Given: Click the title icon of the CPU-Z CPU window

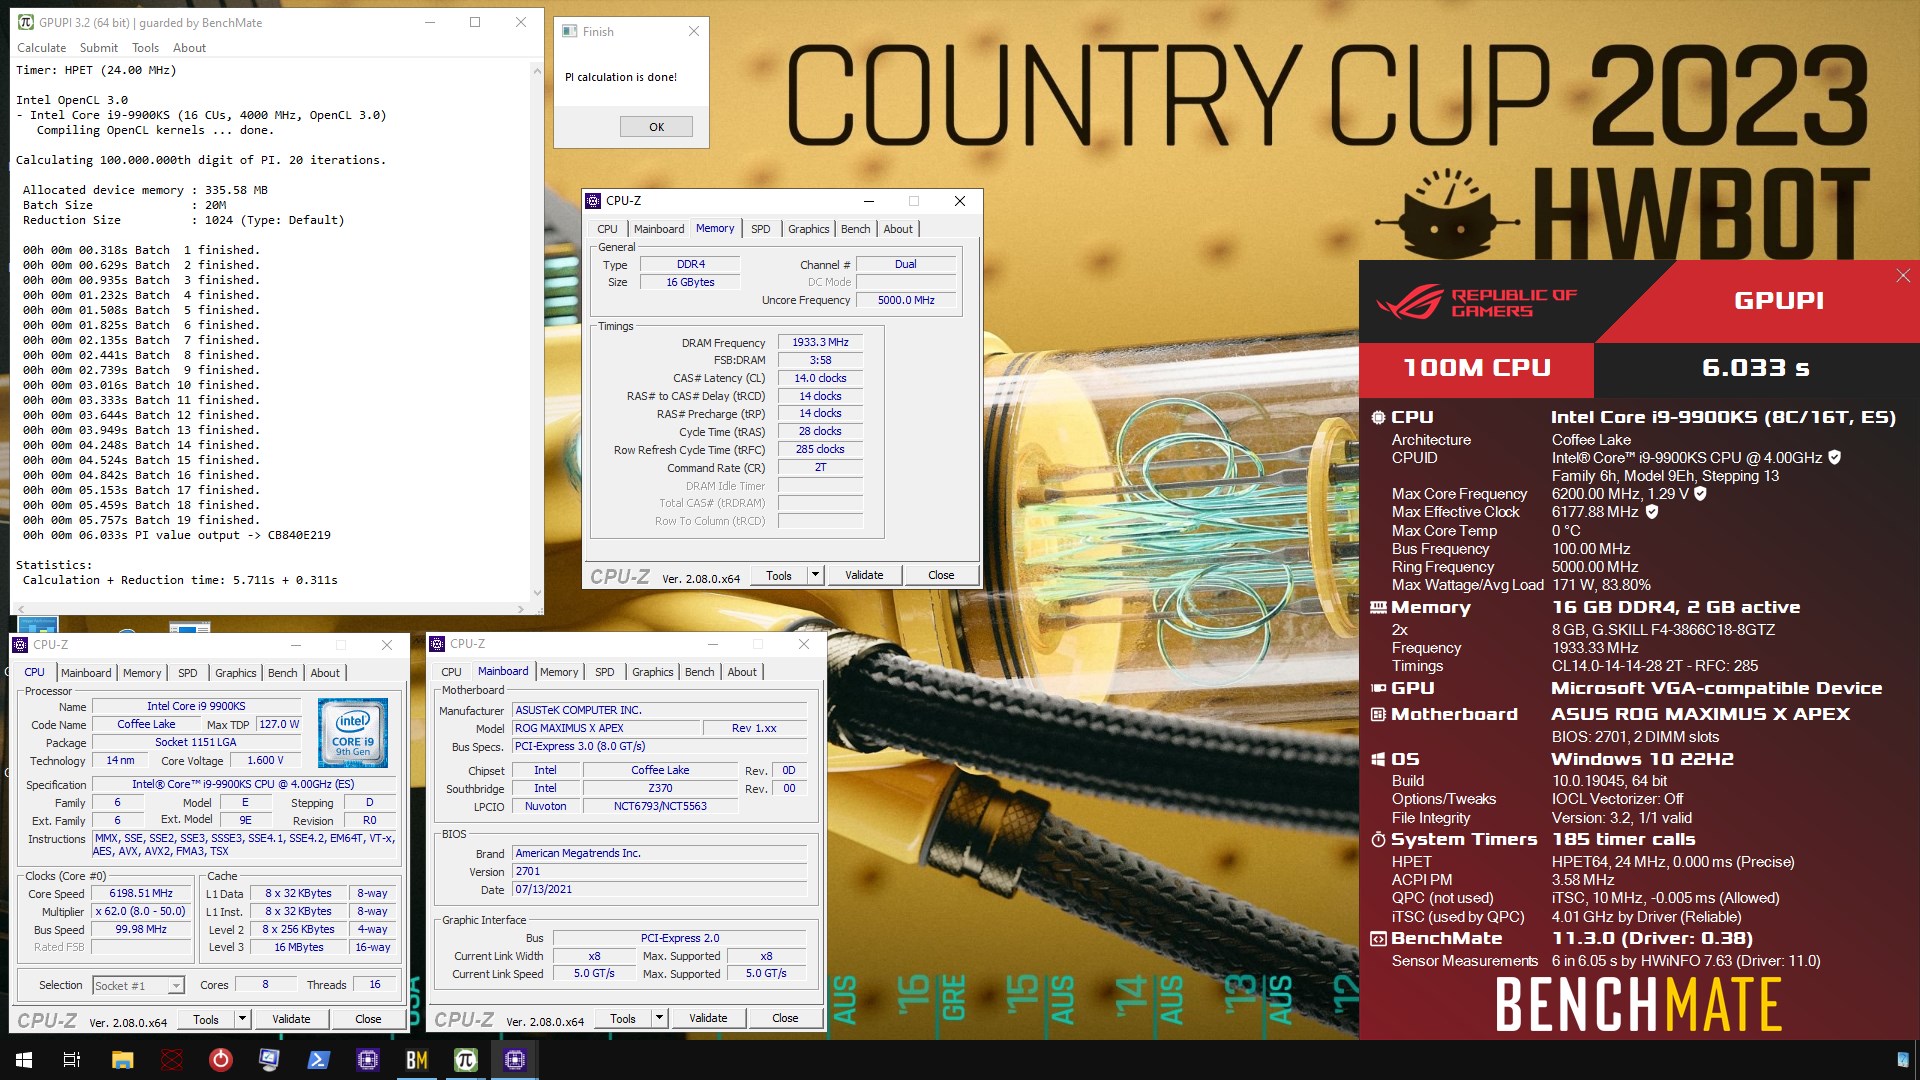Looking at the screenshot, I should 21,645.
